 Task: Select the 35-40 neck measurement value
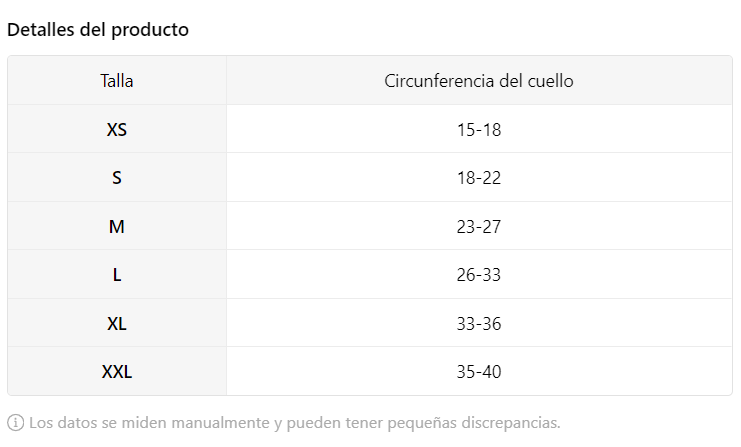(x=479, y=371)
